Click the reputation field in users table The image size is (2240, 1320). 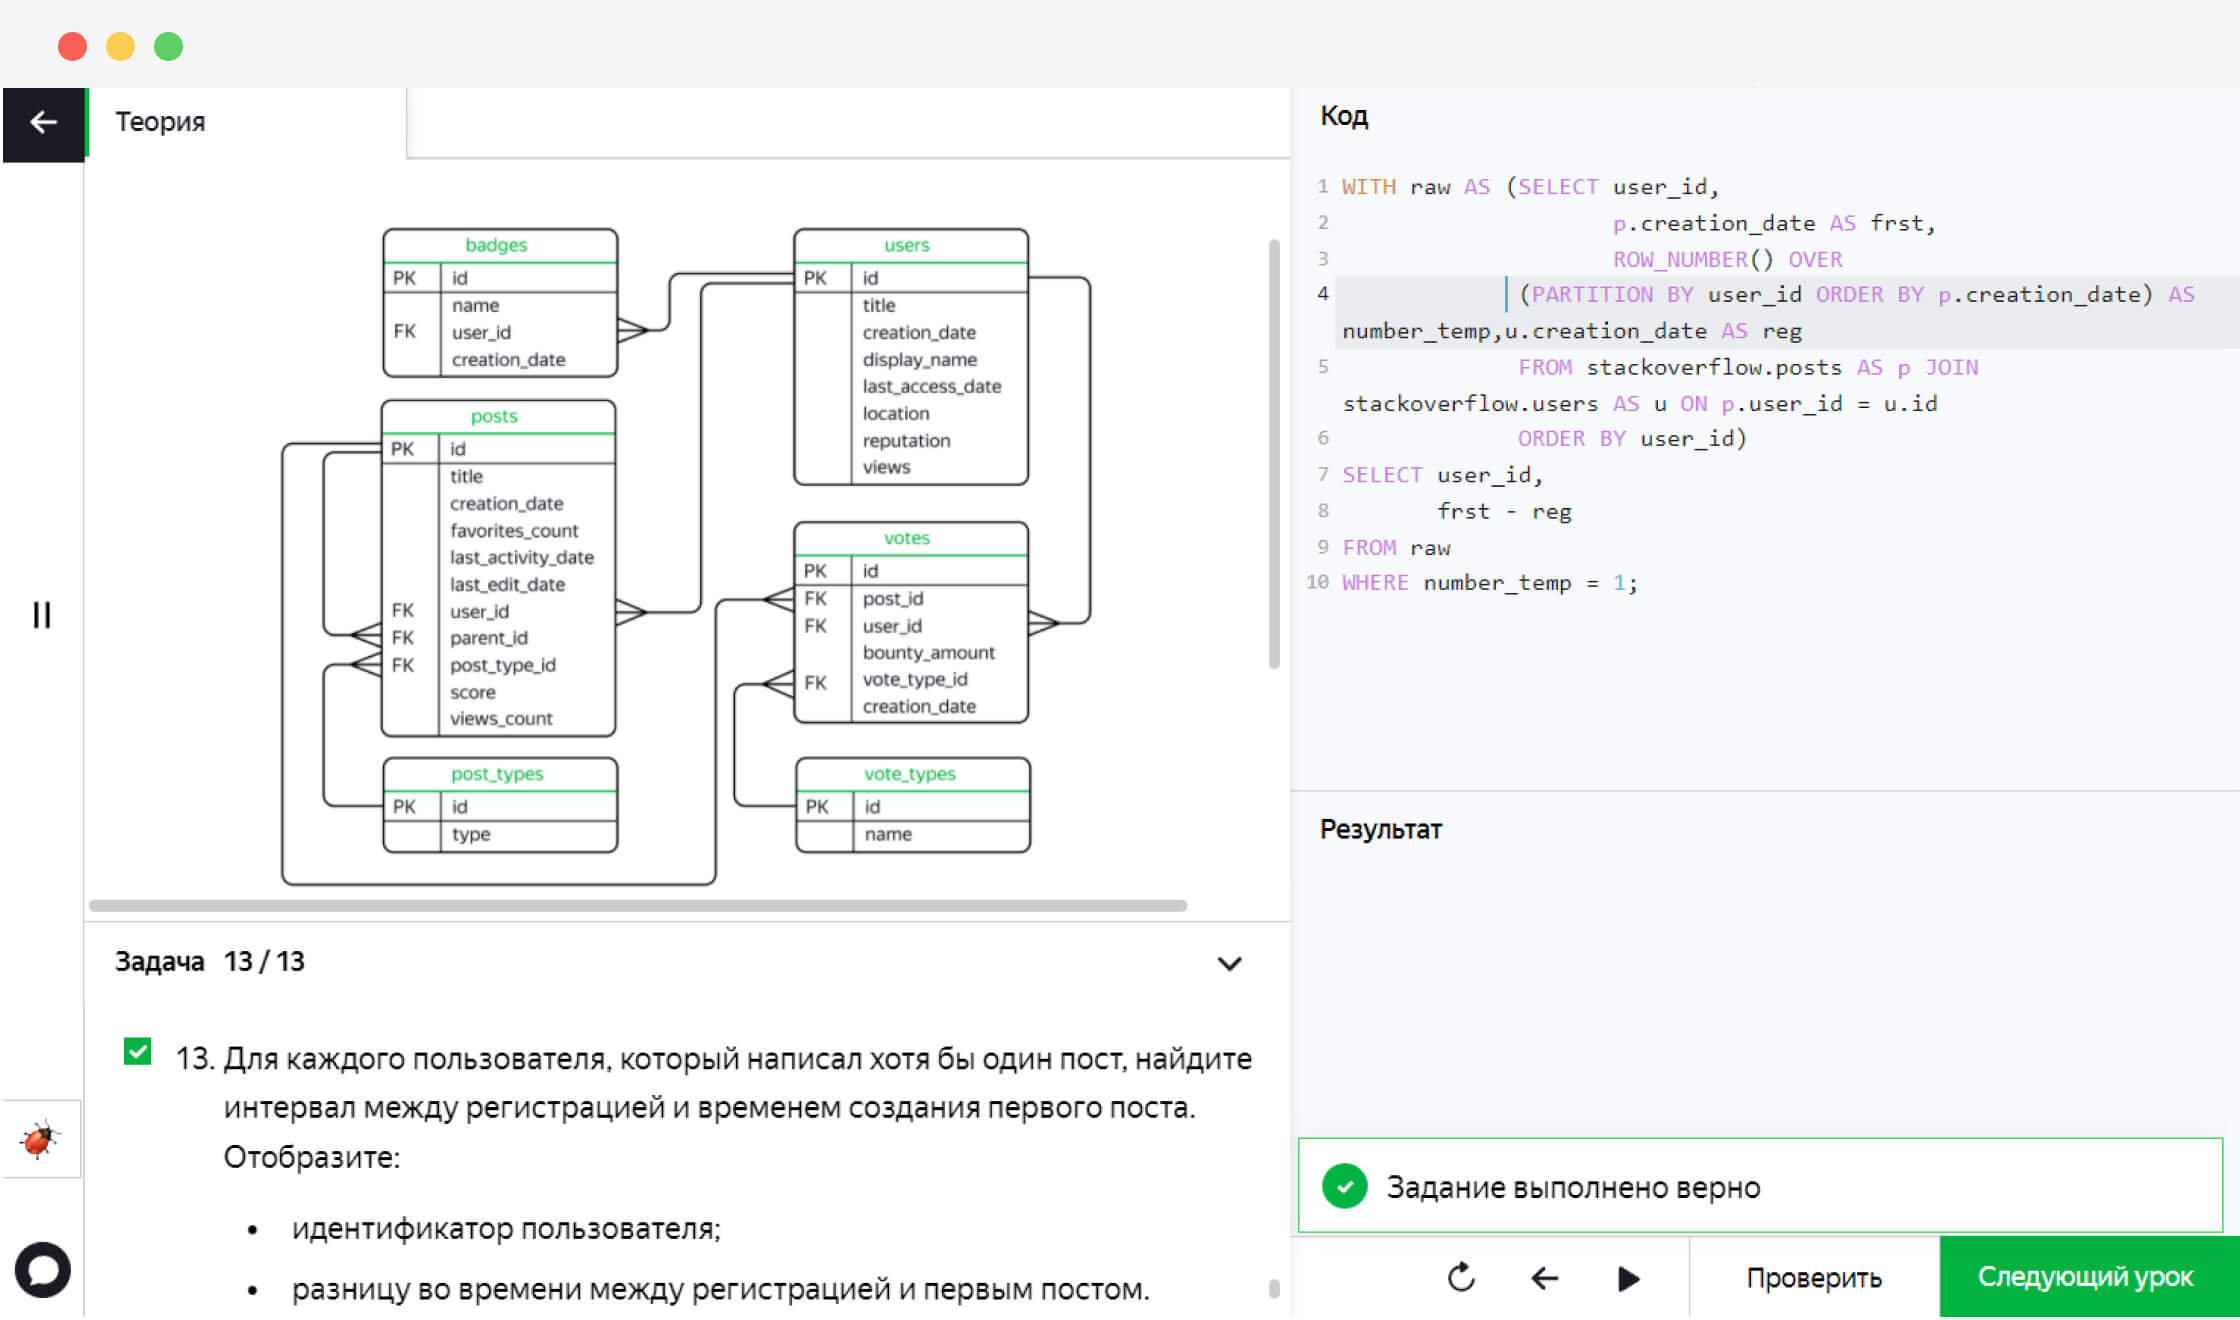(907, 441)
